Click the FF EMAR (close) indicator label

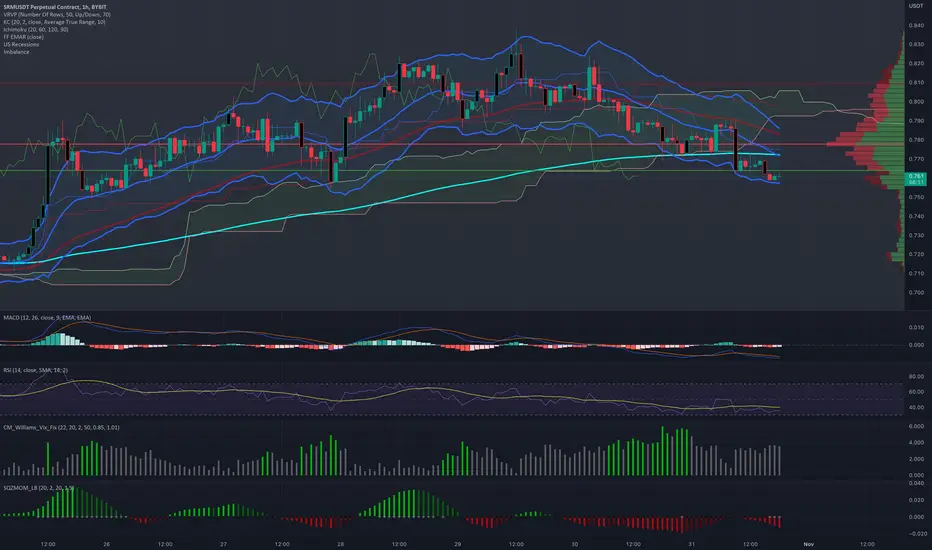[x=23, y=37]
